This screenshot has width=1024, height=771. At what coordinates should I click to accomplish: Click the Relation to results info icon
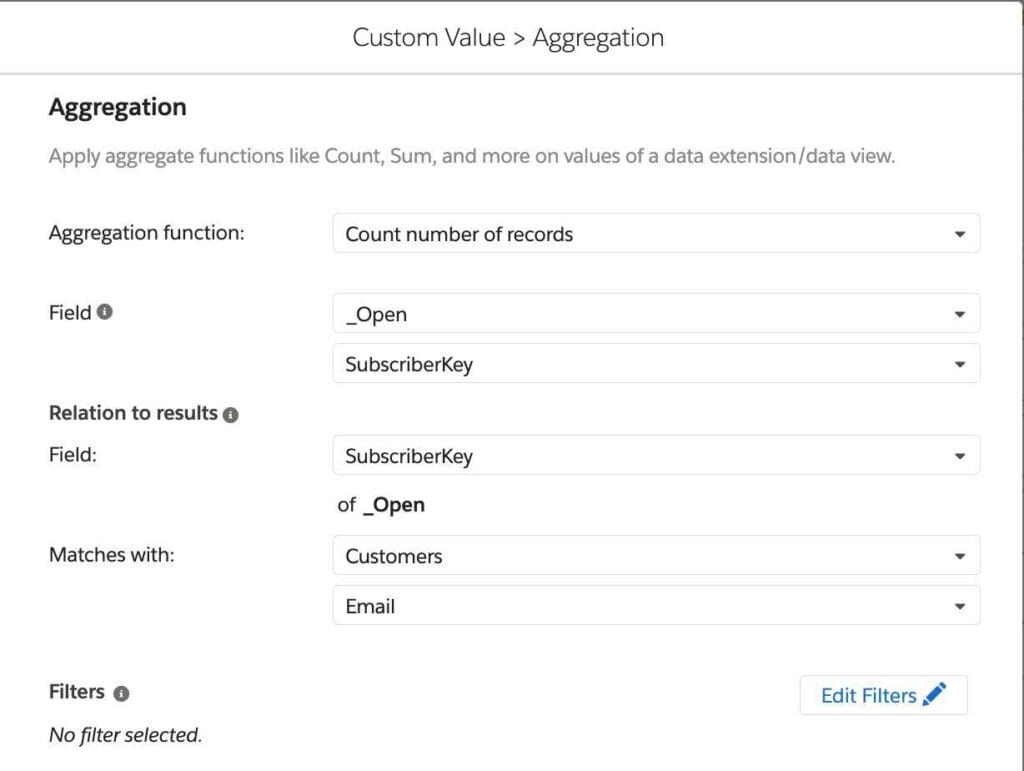tap(232, 413)
